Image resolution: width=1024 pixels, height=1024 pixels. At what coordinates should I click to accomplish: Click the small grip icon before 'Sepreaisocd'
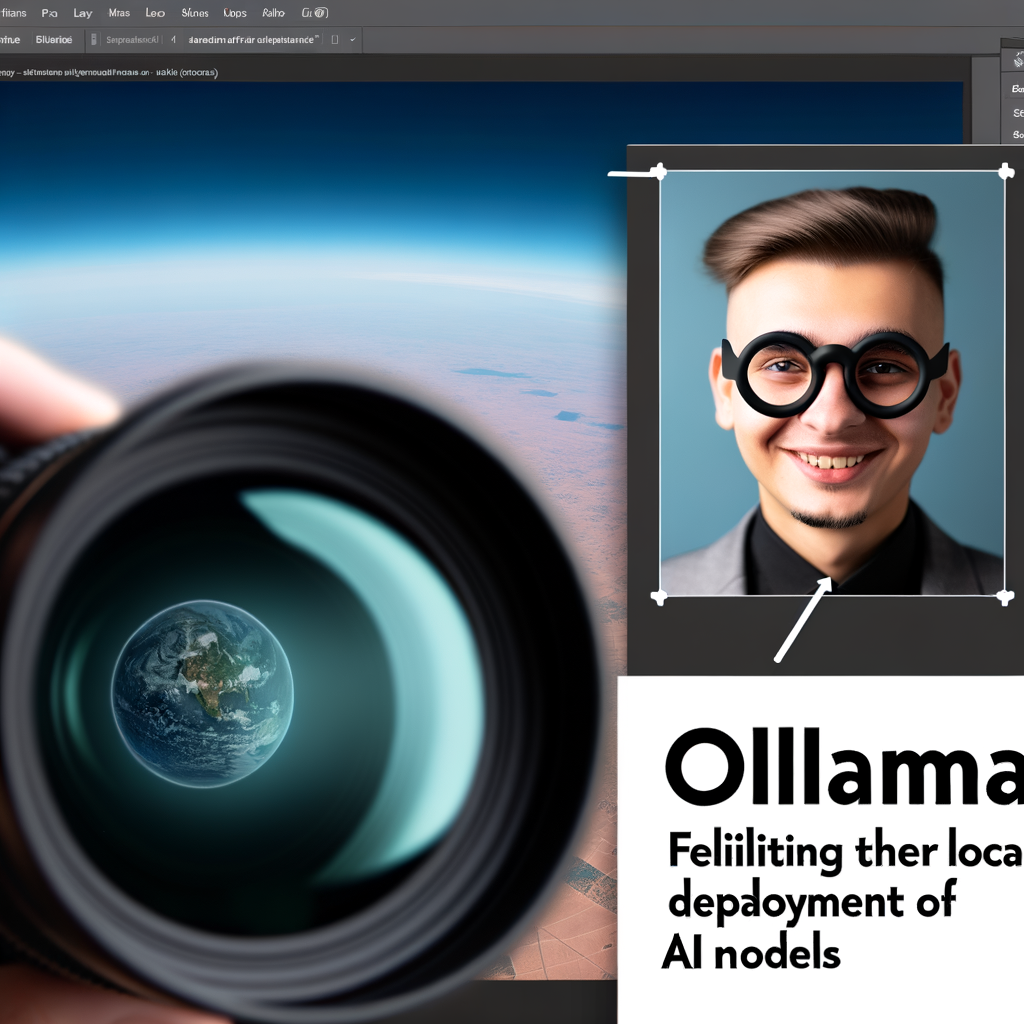[93, 40]
